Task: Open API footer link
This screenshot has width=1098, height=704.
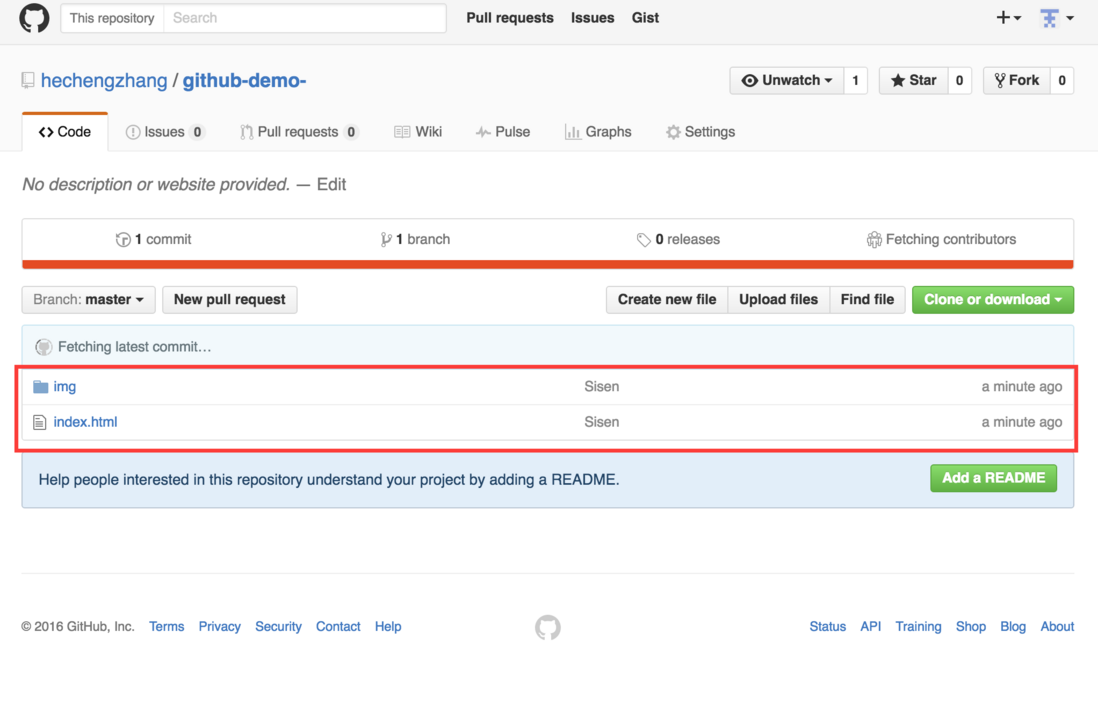Action: point(870,627)
